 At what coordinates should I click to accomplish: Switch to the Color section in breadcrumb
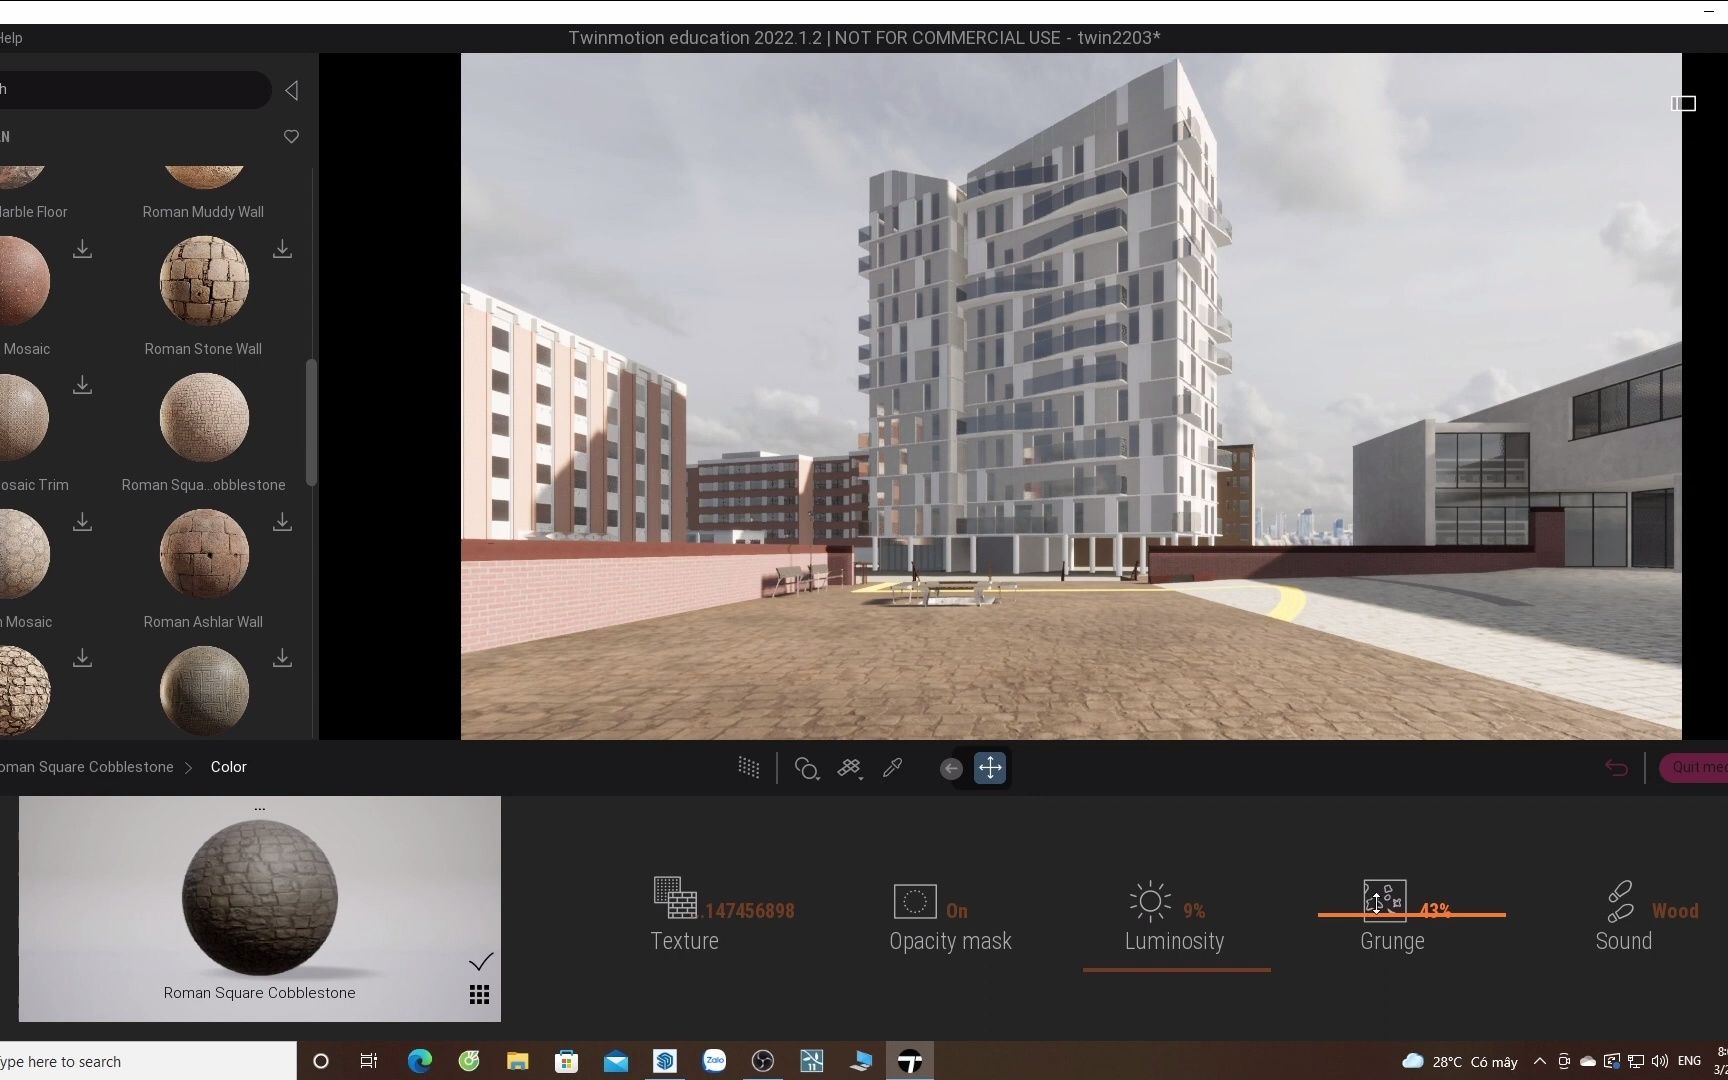[228, 767]
